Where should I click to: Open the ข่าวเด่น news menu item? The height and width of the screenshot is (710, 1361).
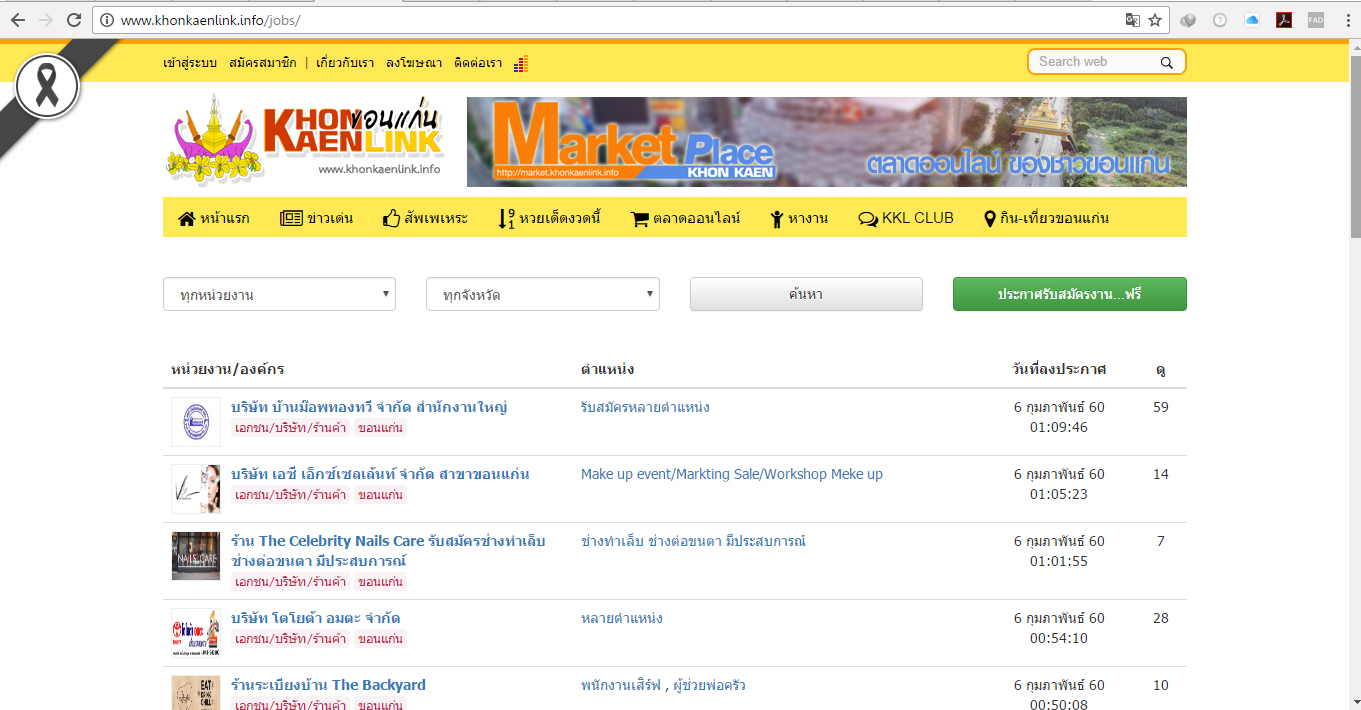point(316,218)
